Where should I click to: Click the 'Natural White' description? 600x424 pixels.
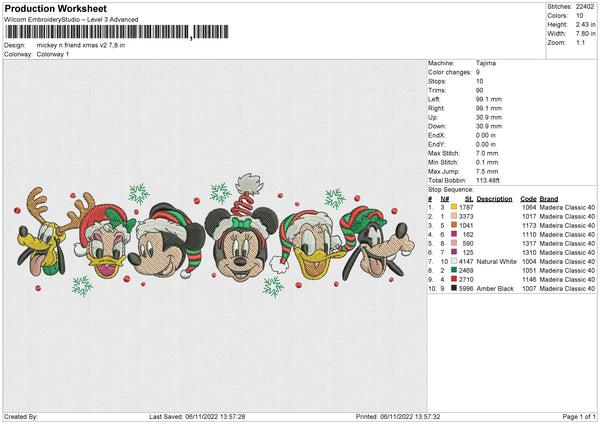point(497,262)
